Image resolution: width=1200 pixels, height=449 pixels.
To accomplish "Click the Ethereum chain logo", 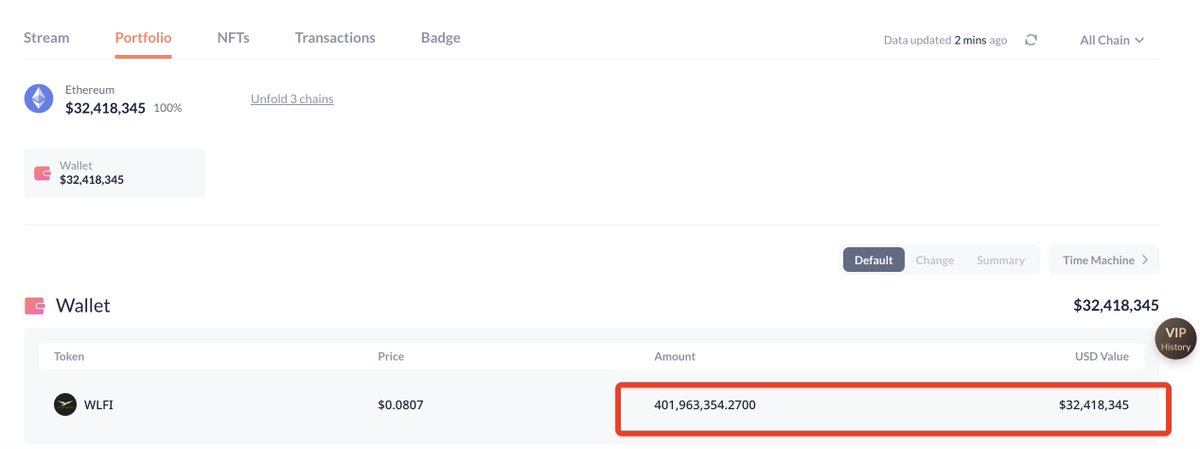I will (39, 98).
